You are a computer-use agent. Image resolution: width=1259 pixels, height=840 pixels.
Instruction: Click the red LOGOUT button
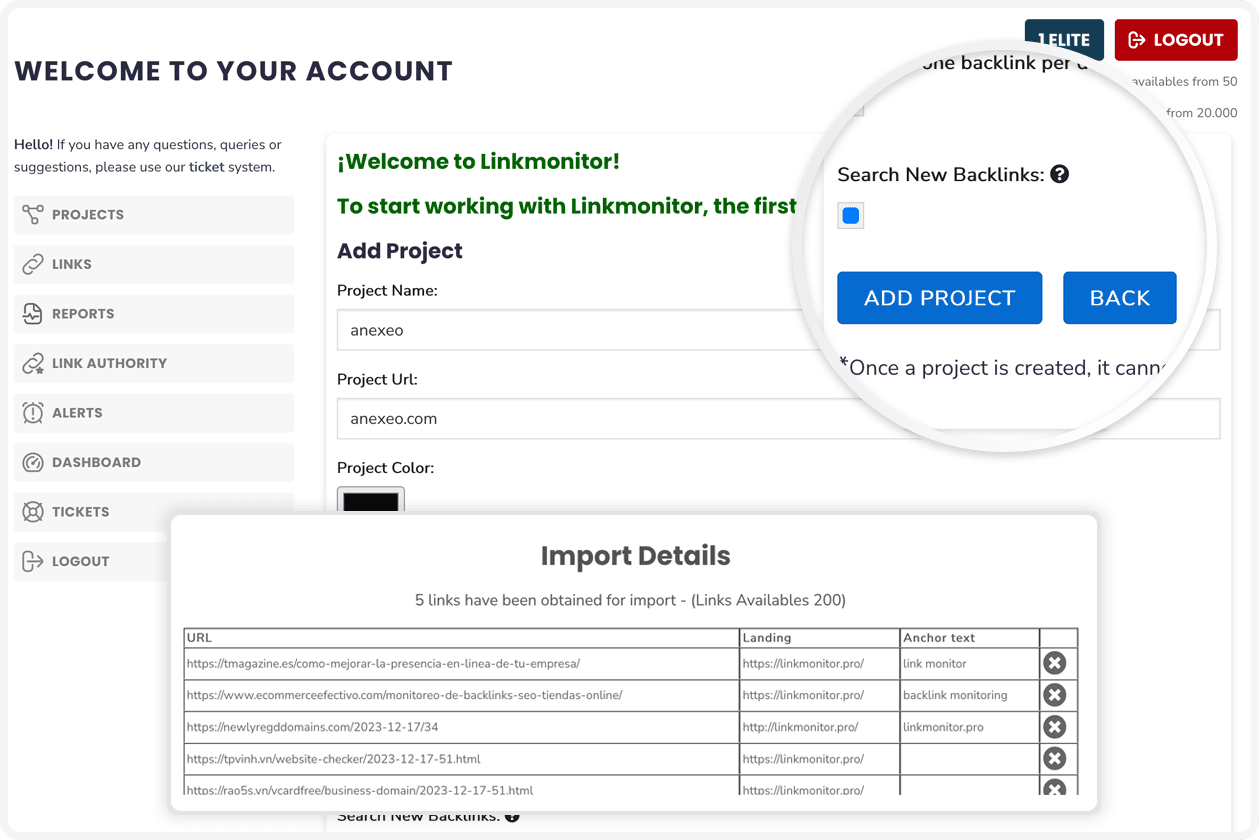(1176, 40)
